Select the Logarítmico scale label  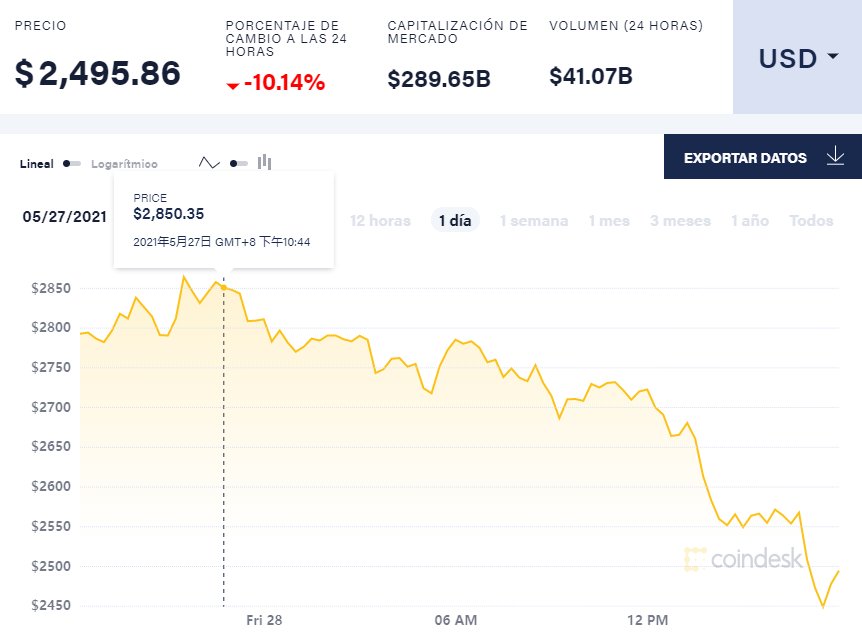pyautogui.click(x=124, y=164)
